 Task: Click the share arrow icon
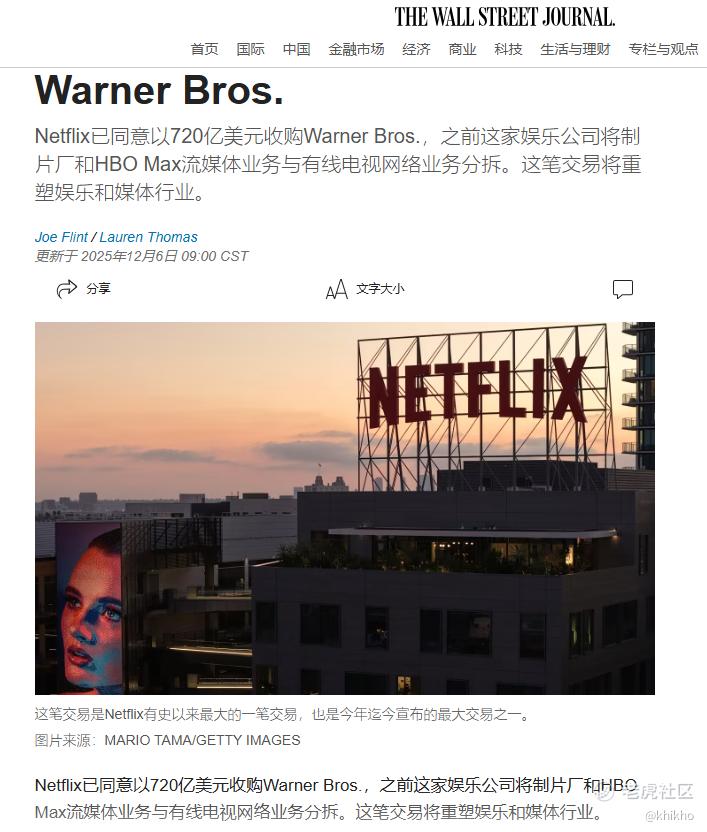pyautogui.click(x=67, y=289)
